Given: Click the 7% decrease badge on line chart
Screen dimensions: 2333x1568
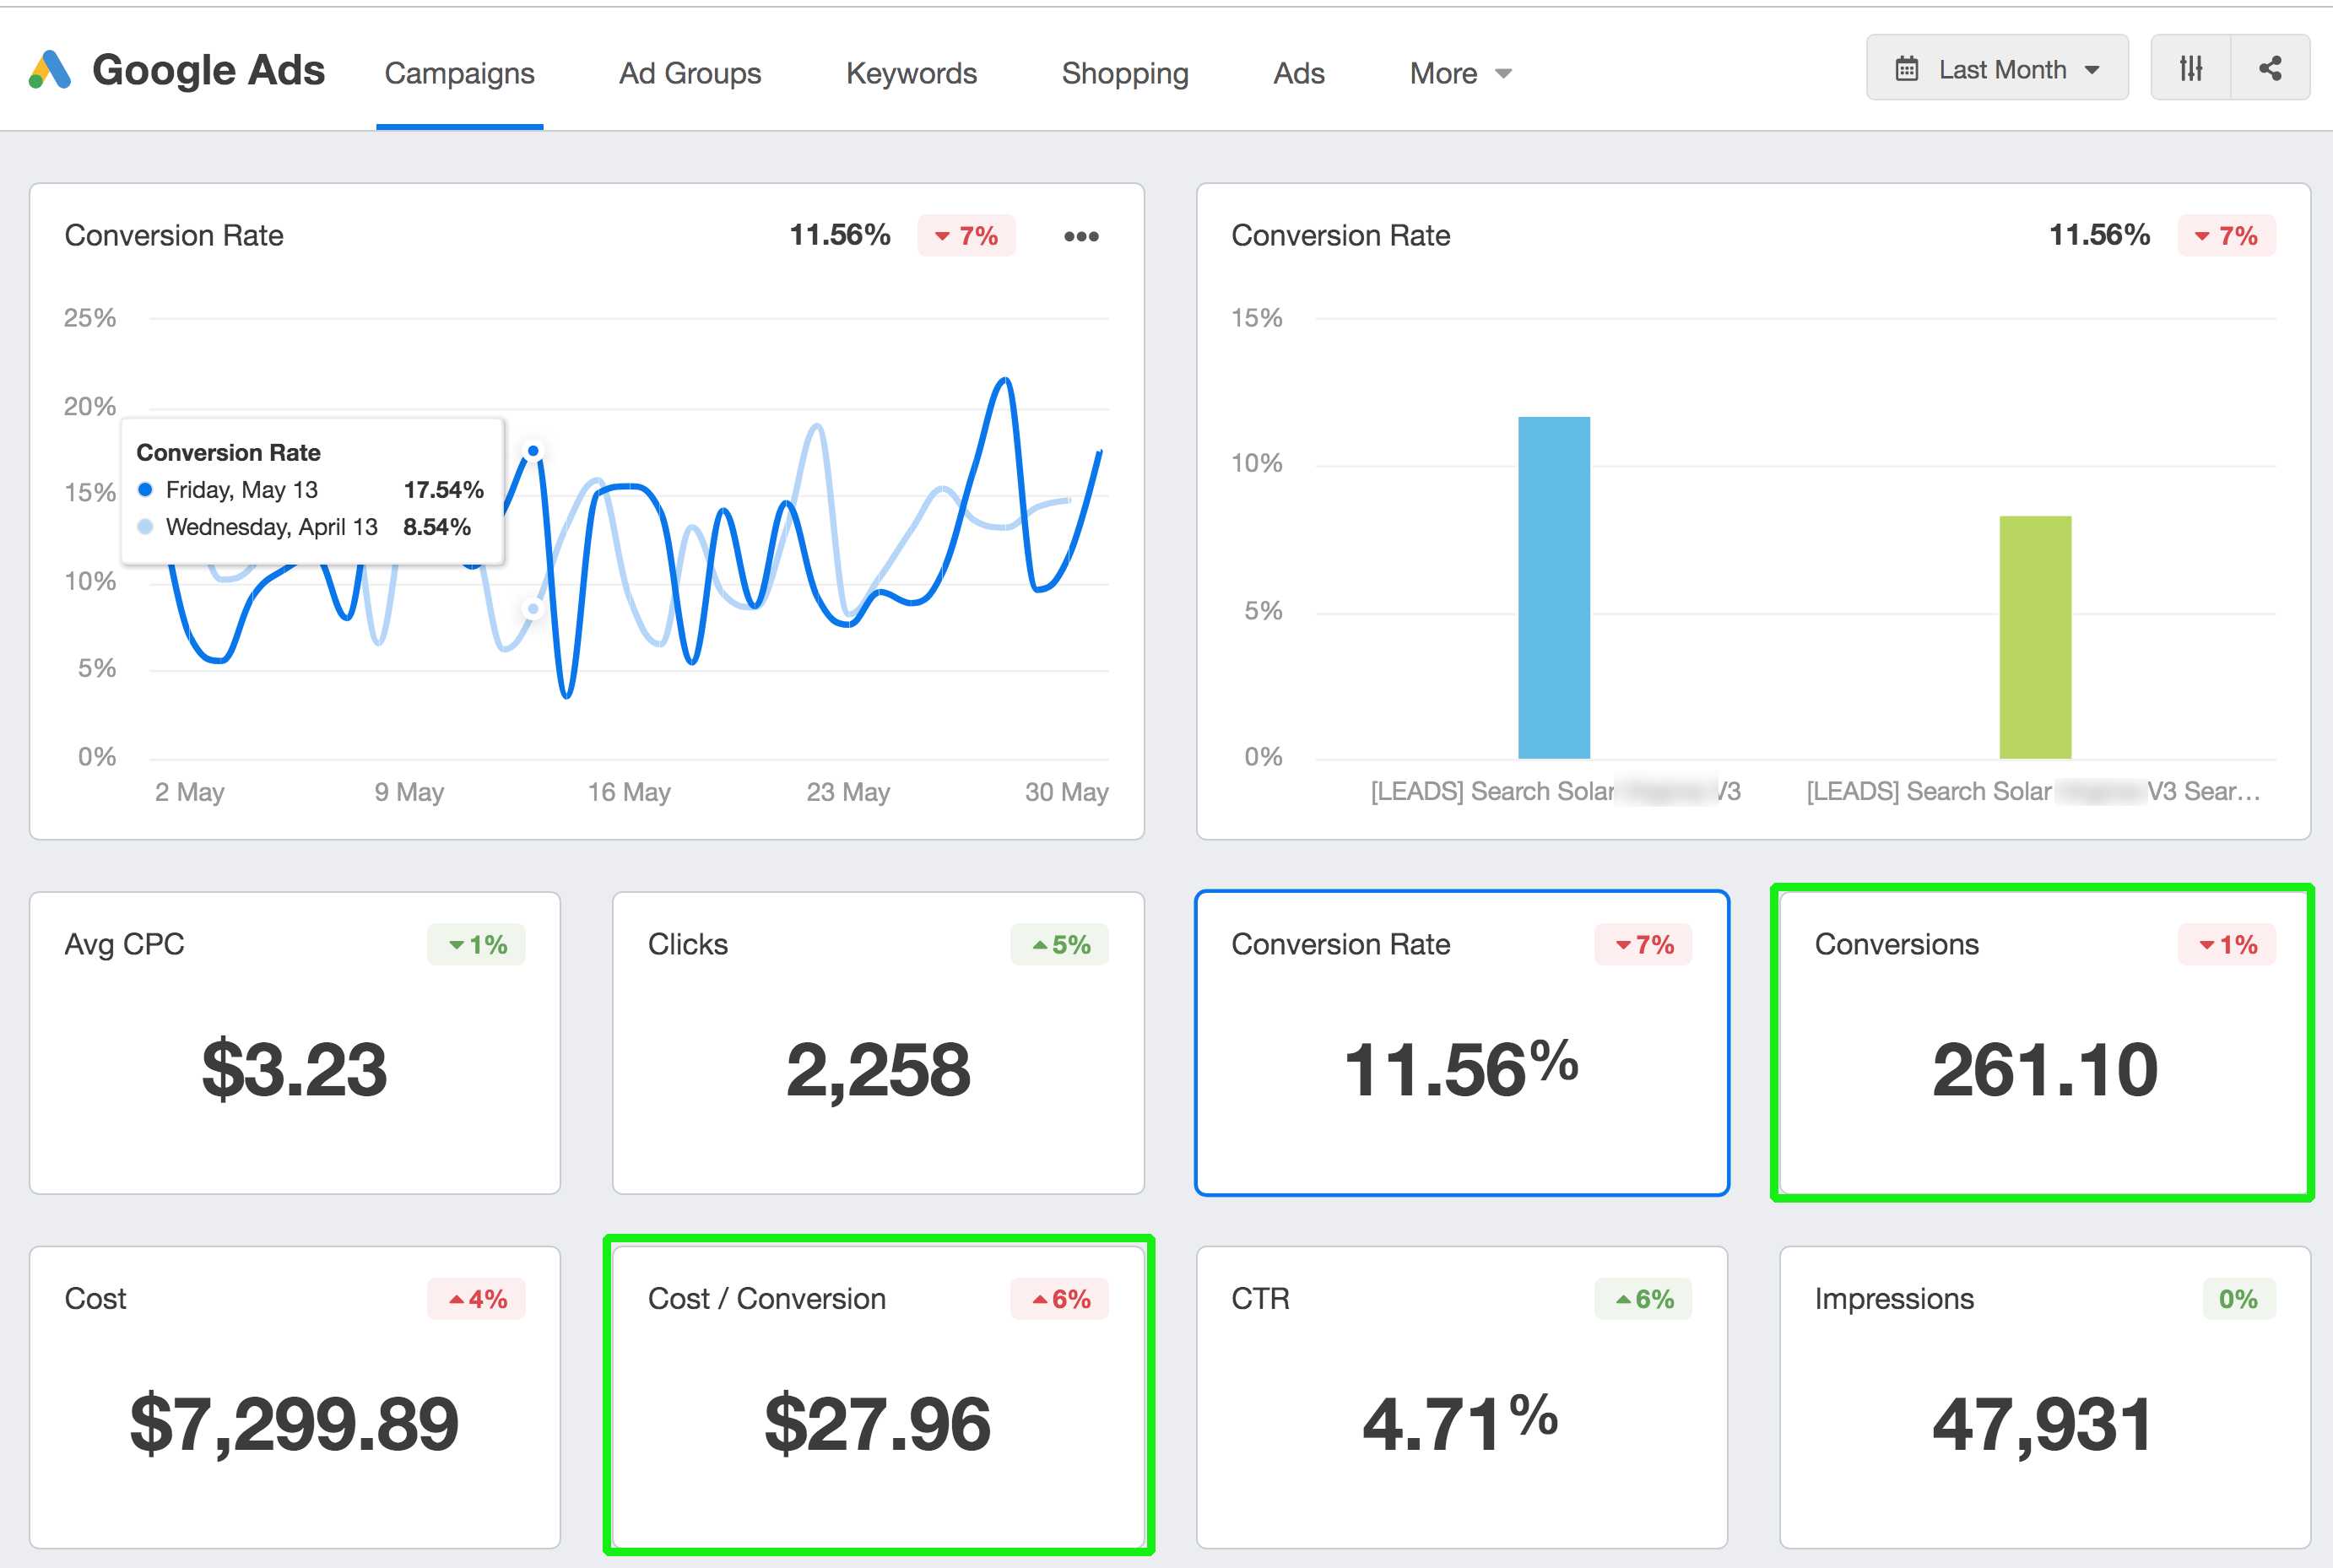Looking at the screenshot, I should pyautogui.click(x=966, y=236).
